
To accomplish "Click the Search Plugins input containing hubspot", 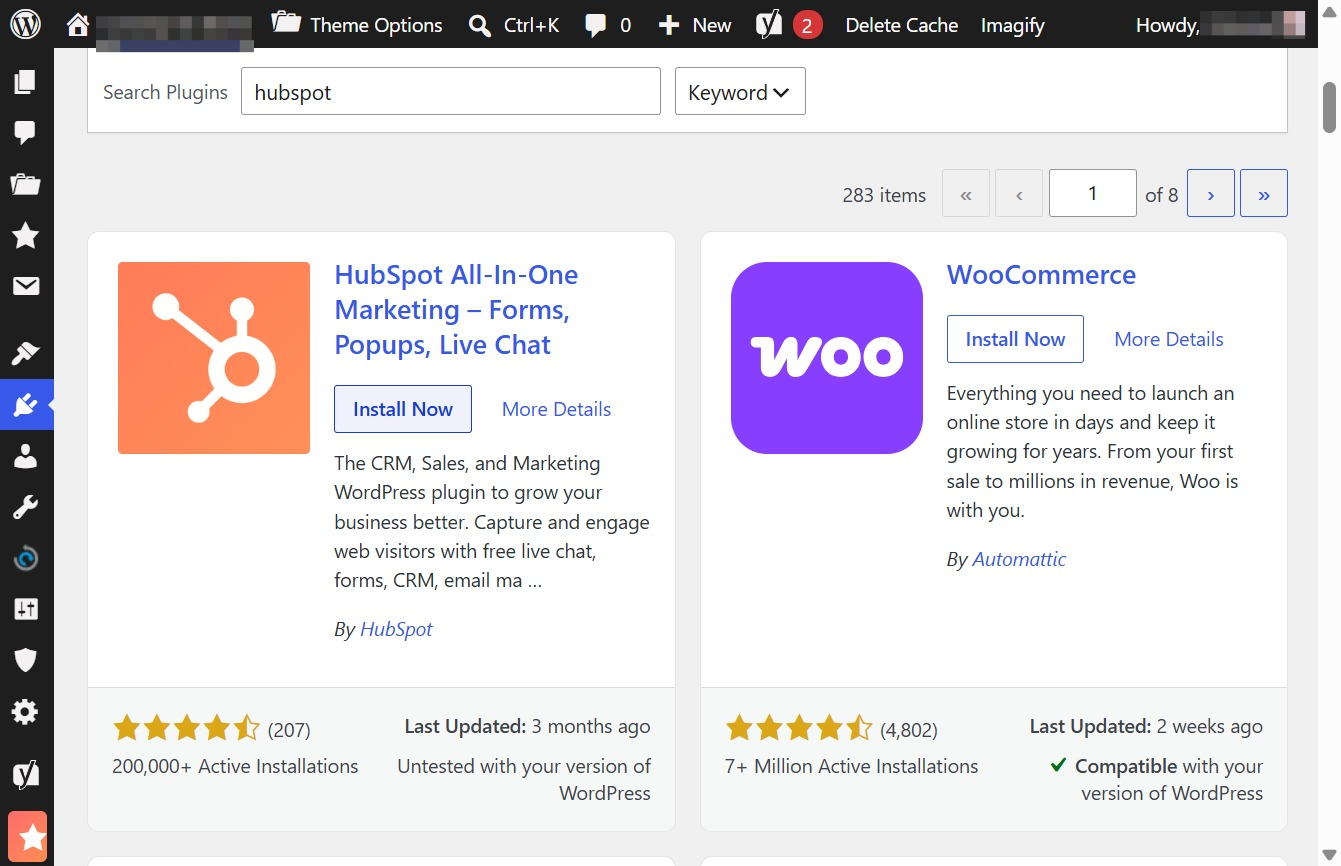I will 451,92.
